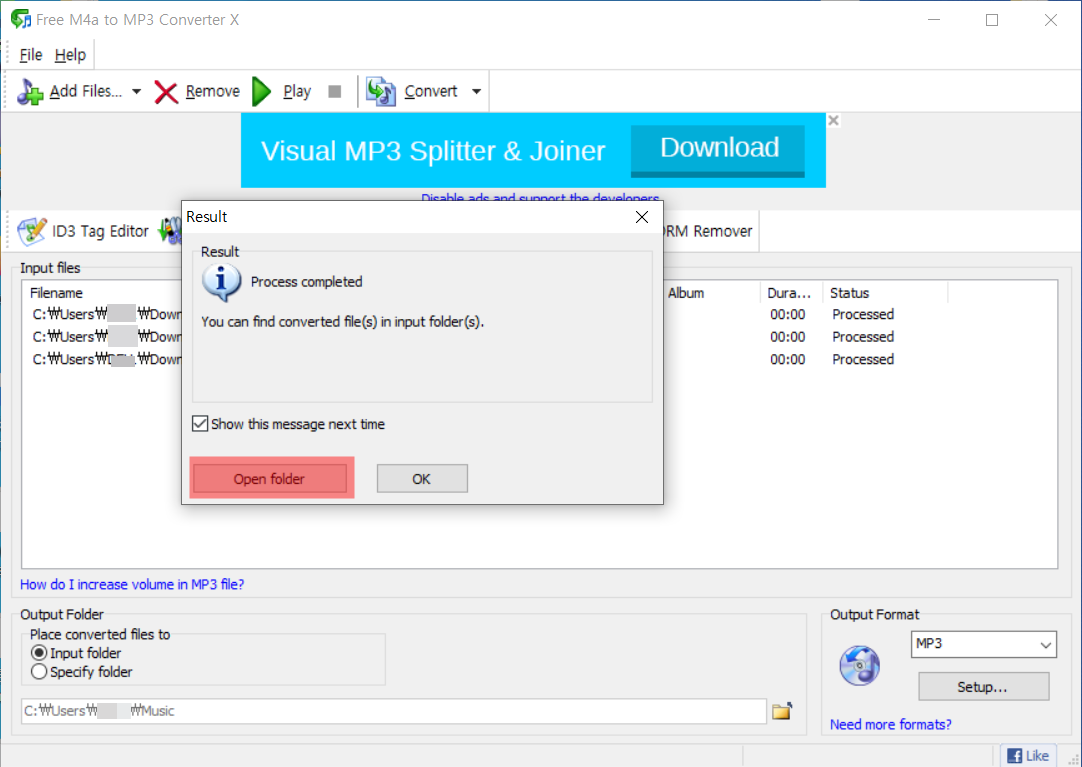Viewport: 1082px width, 767px height.
Task: Expand the Add Files dropdown arrow
Action: point(136,91)
